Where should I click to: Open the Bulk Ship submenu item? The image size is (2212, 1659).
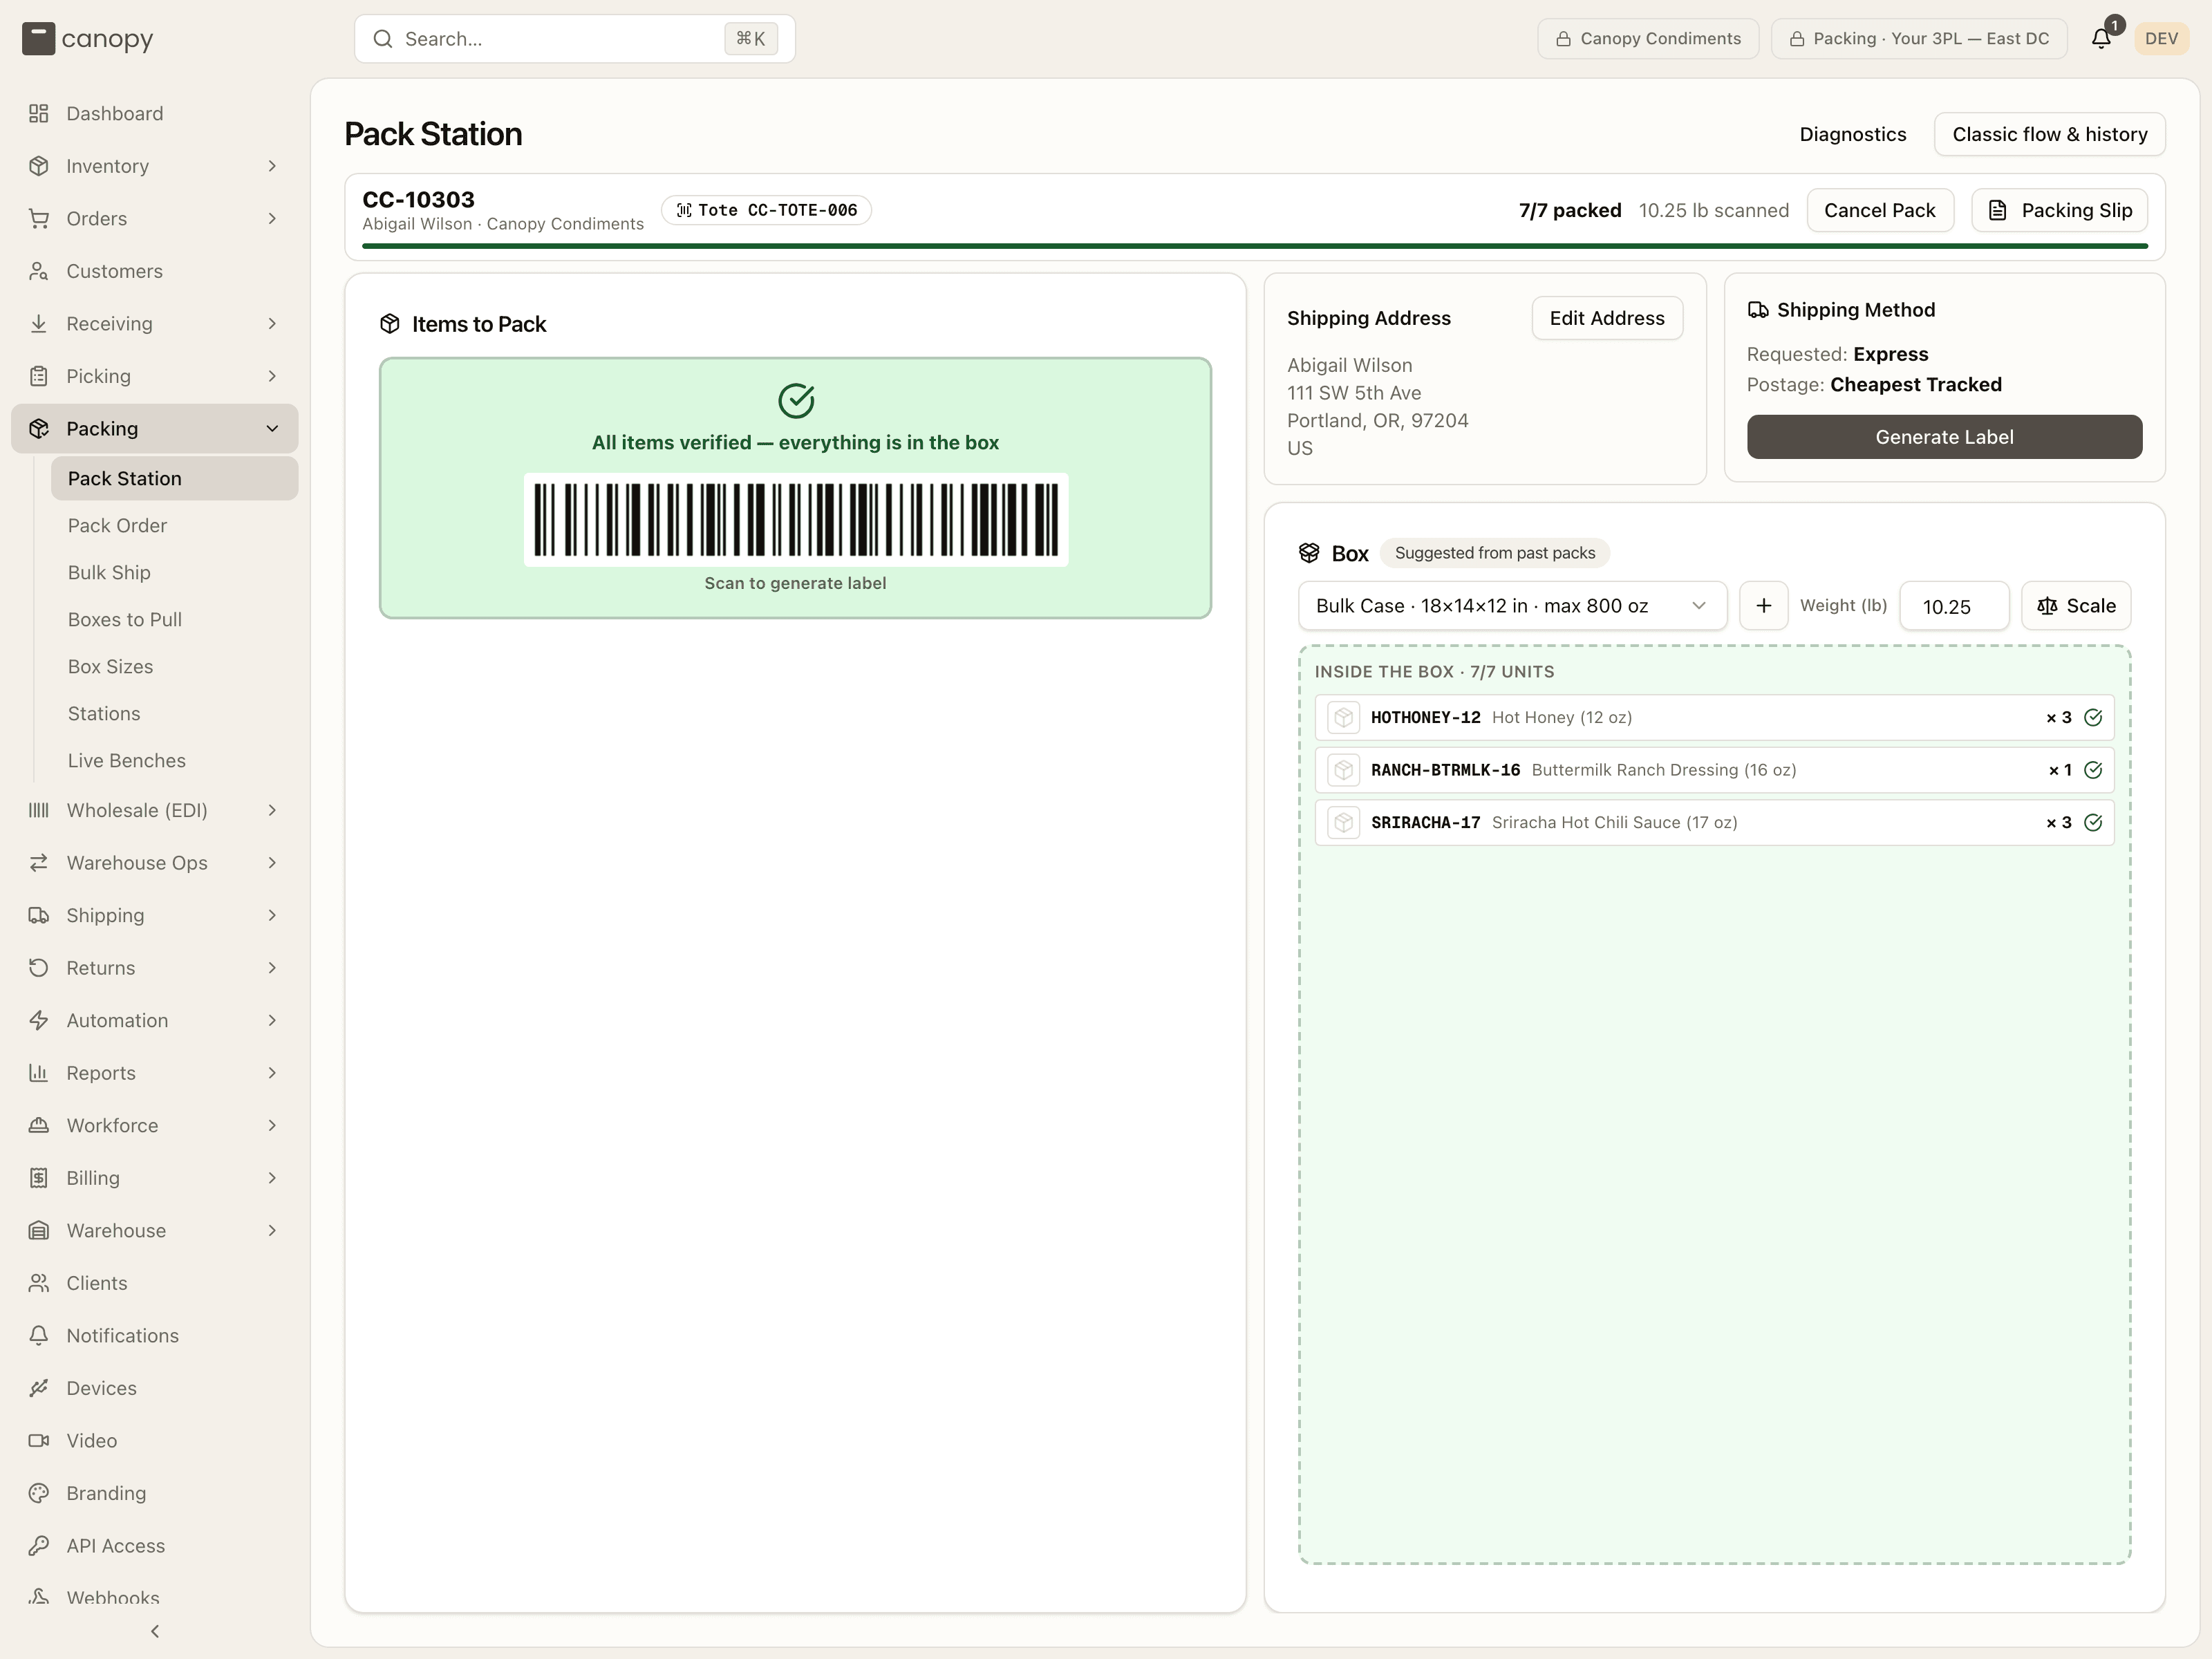point(174,572)
